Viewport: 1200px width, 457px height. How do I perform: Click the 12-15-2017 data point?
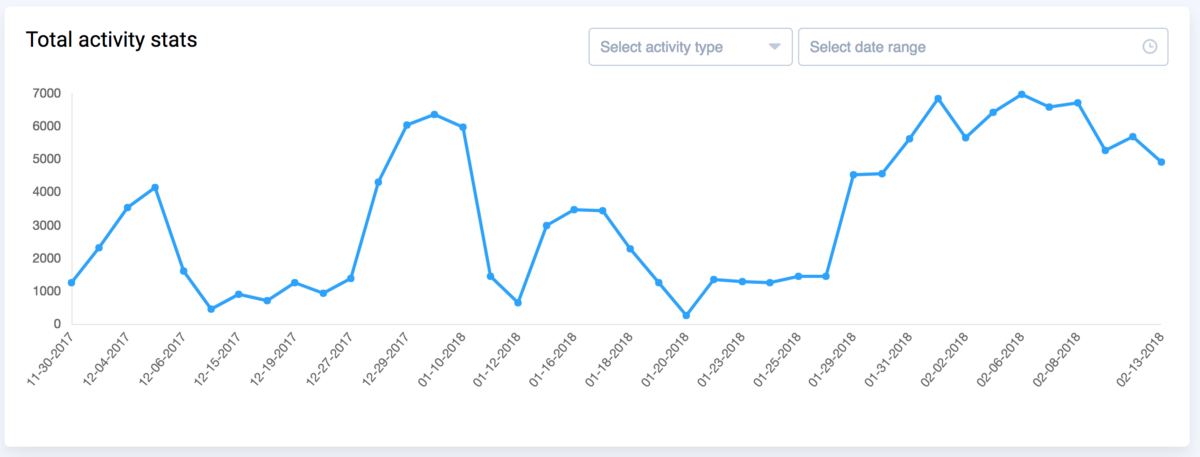(x=239, y=294)
